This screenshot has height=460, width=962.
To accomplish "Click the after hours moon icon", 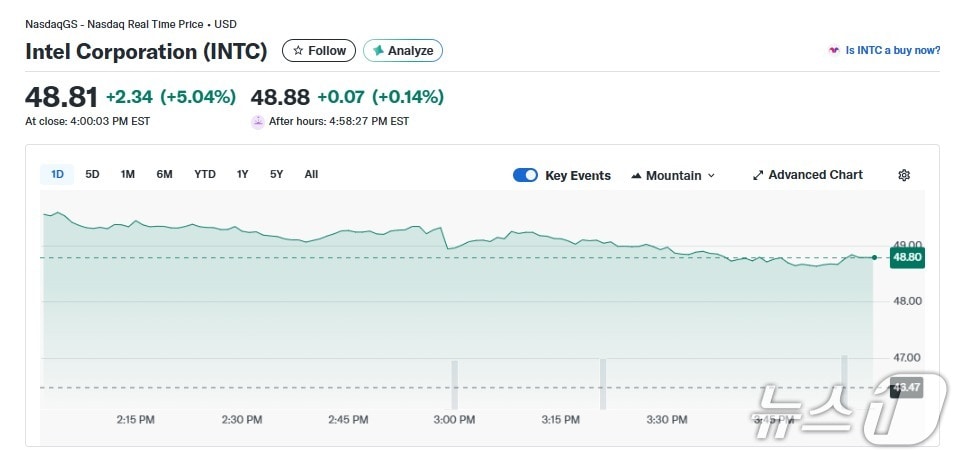I will pos(258,121).
